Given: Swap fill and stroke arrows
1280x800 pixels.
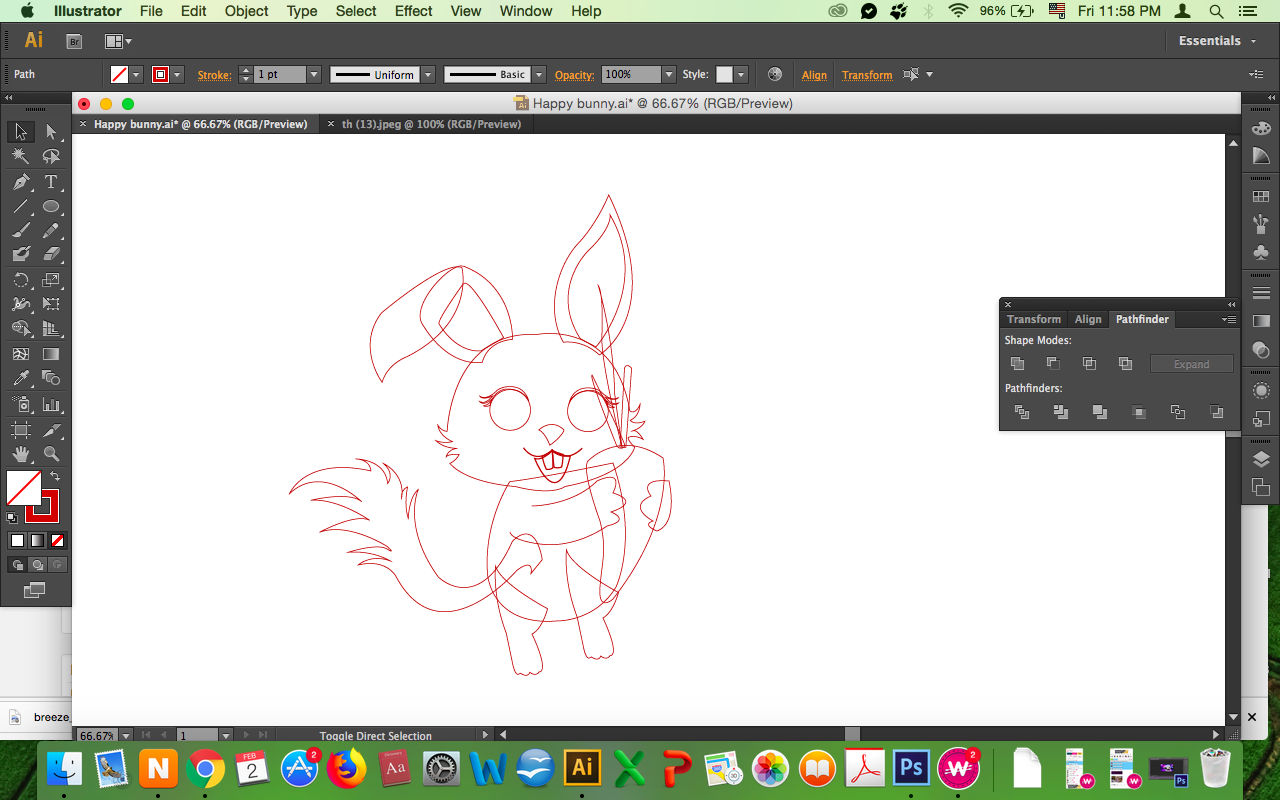Looking at the screenshot, I should point(56,477).
